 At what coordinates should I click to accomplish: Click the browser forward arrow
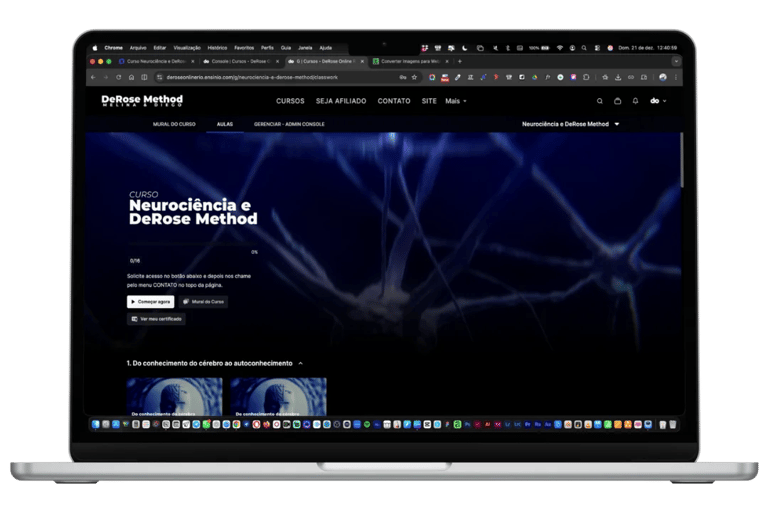[106, 77]
